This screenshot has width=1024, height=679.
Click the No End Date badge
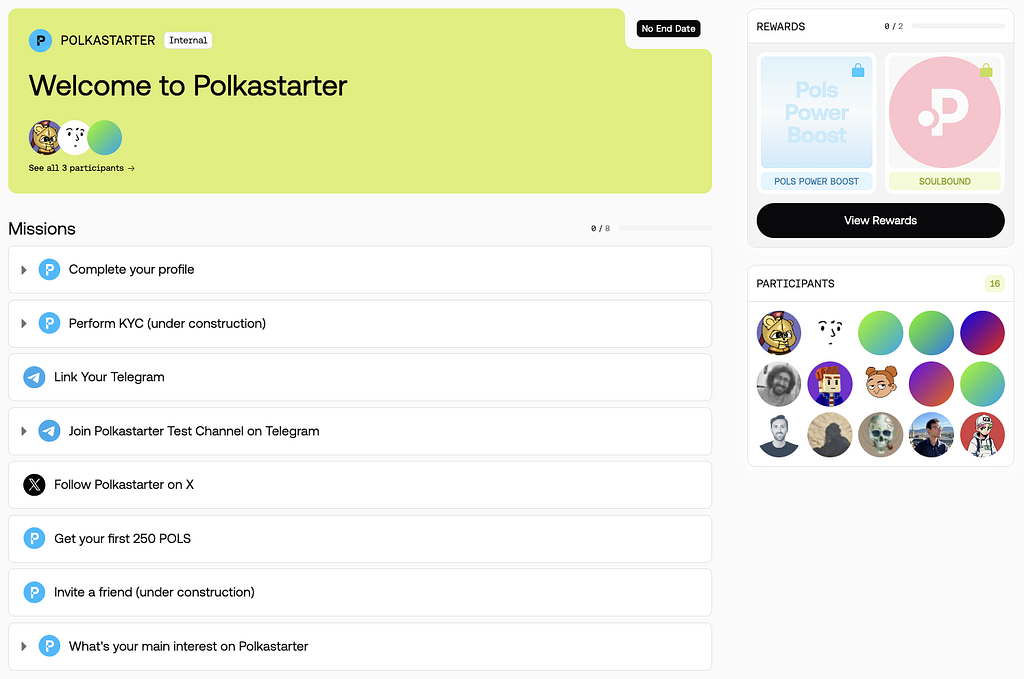pos(668,29)
